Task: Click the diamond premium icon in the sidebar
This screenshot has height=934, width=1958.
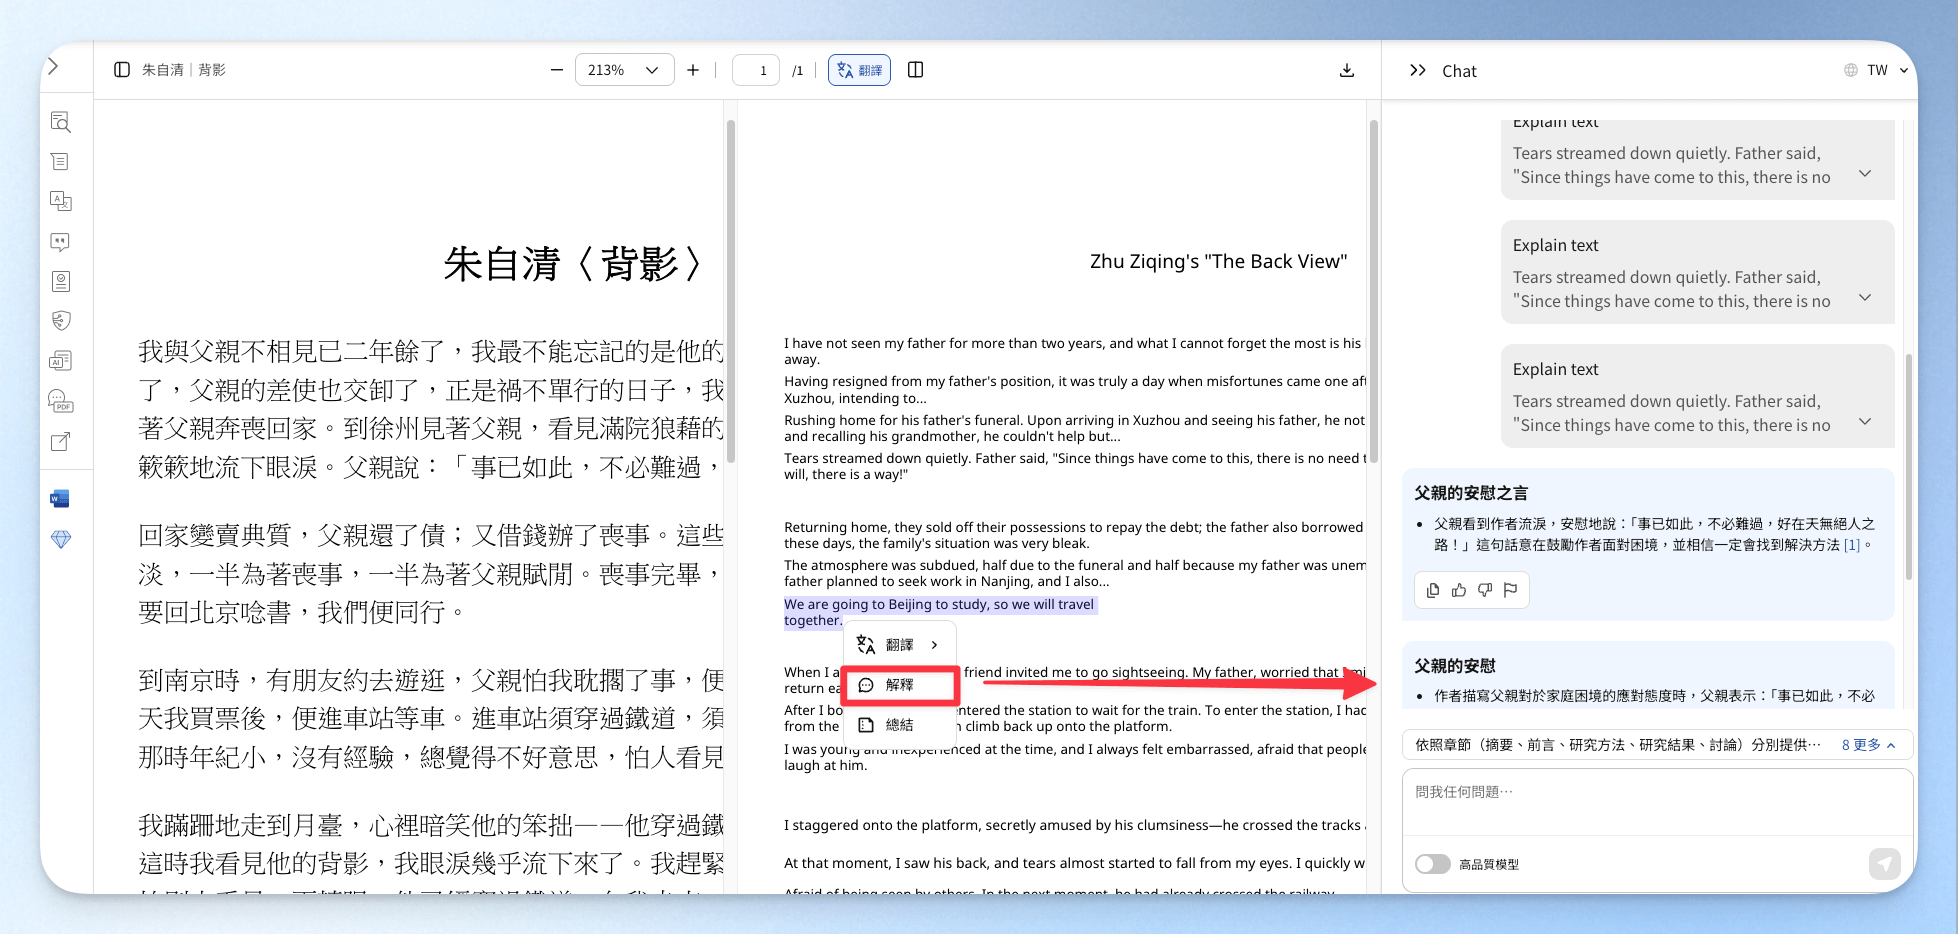Action: [x=61, y=539]
